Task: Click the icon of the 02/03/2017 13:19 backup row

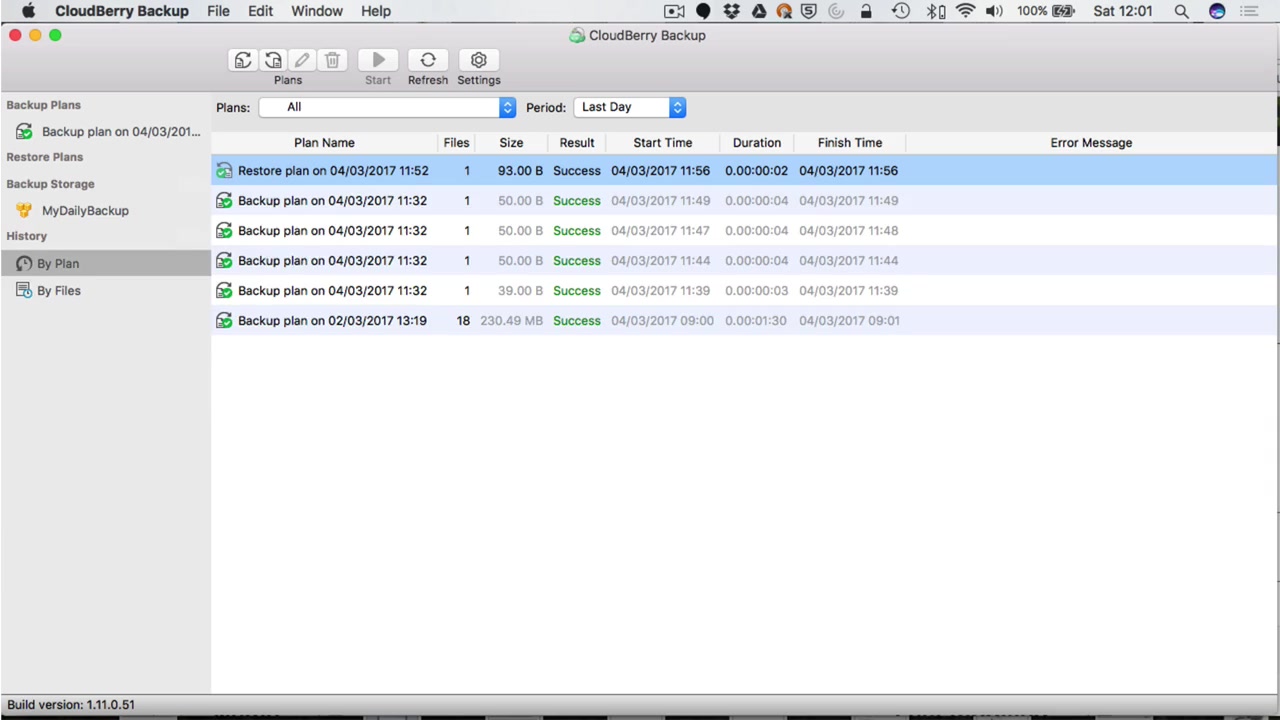Action: coord(224,321)
